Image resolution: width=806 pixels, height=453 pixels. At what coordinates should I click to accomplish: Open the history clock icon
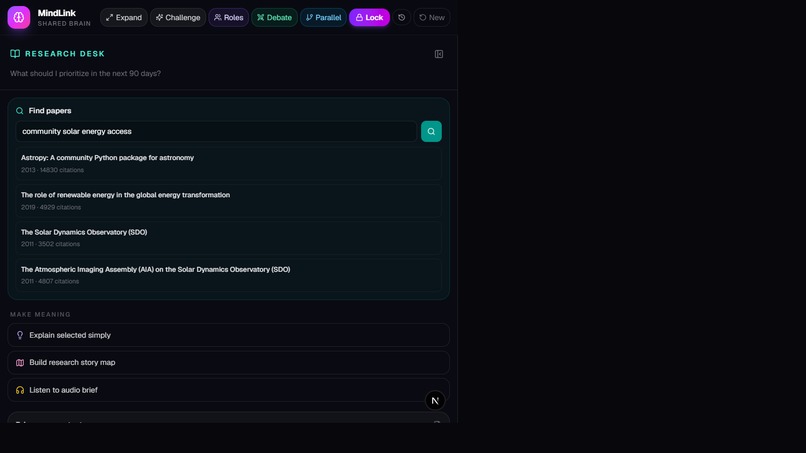(x=401, y=17)
